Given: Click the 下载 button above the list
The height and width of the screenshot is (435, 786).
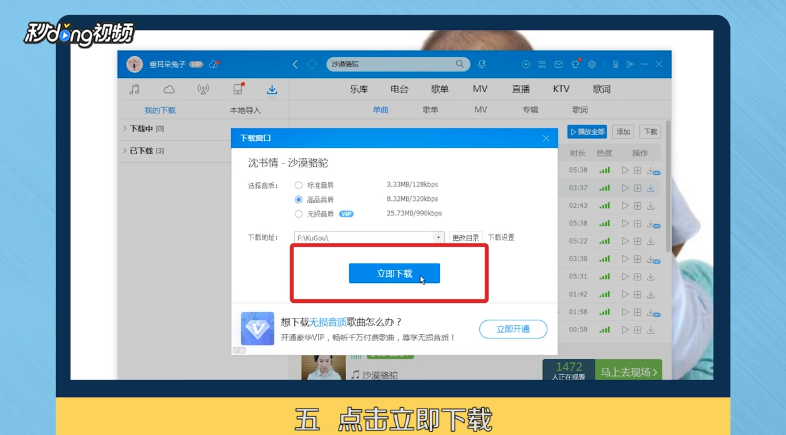Looking at the screenshot, I should point(650,132).
